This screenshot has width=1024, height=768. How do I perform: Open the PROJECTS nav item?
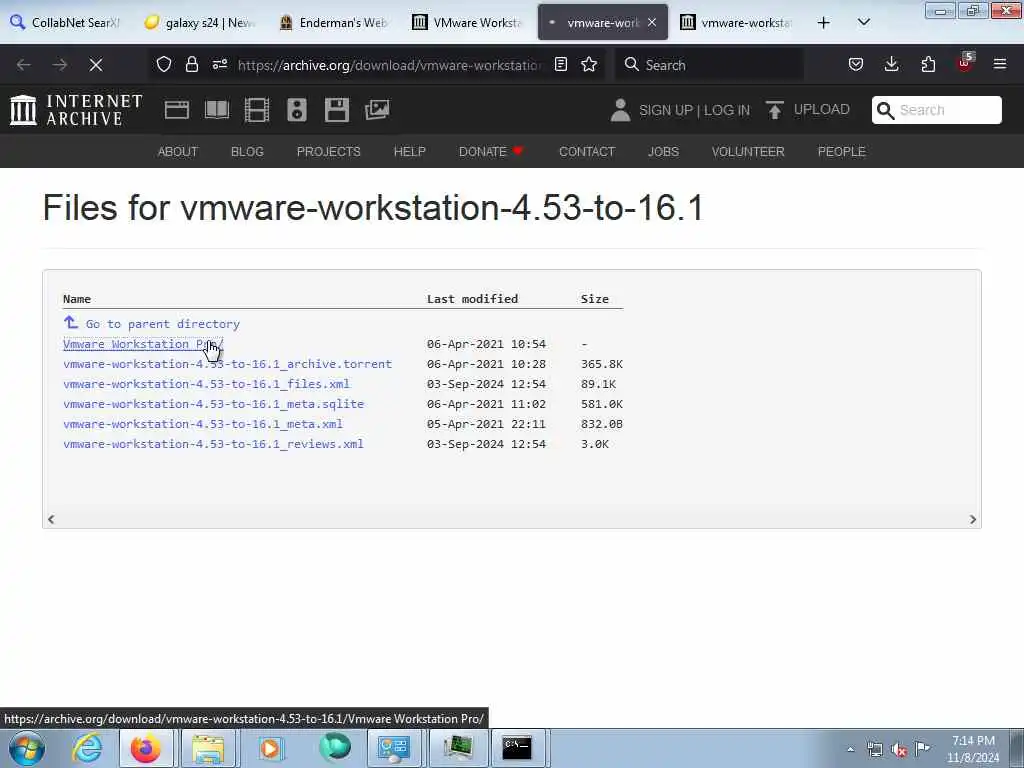(328, 152)
